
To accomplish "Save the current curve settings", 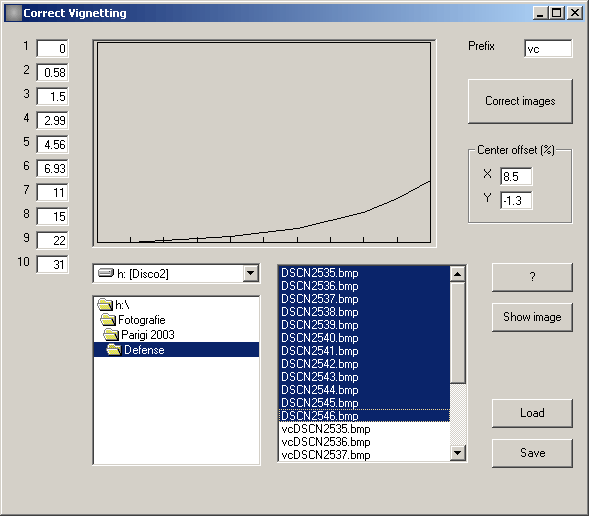I will coord(532,453).
